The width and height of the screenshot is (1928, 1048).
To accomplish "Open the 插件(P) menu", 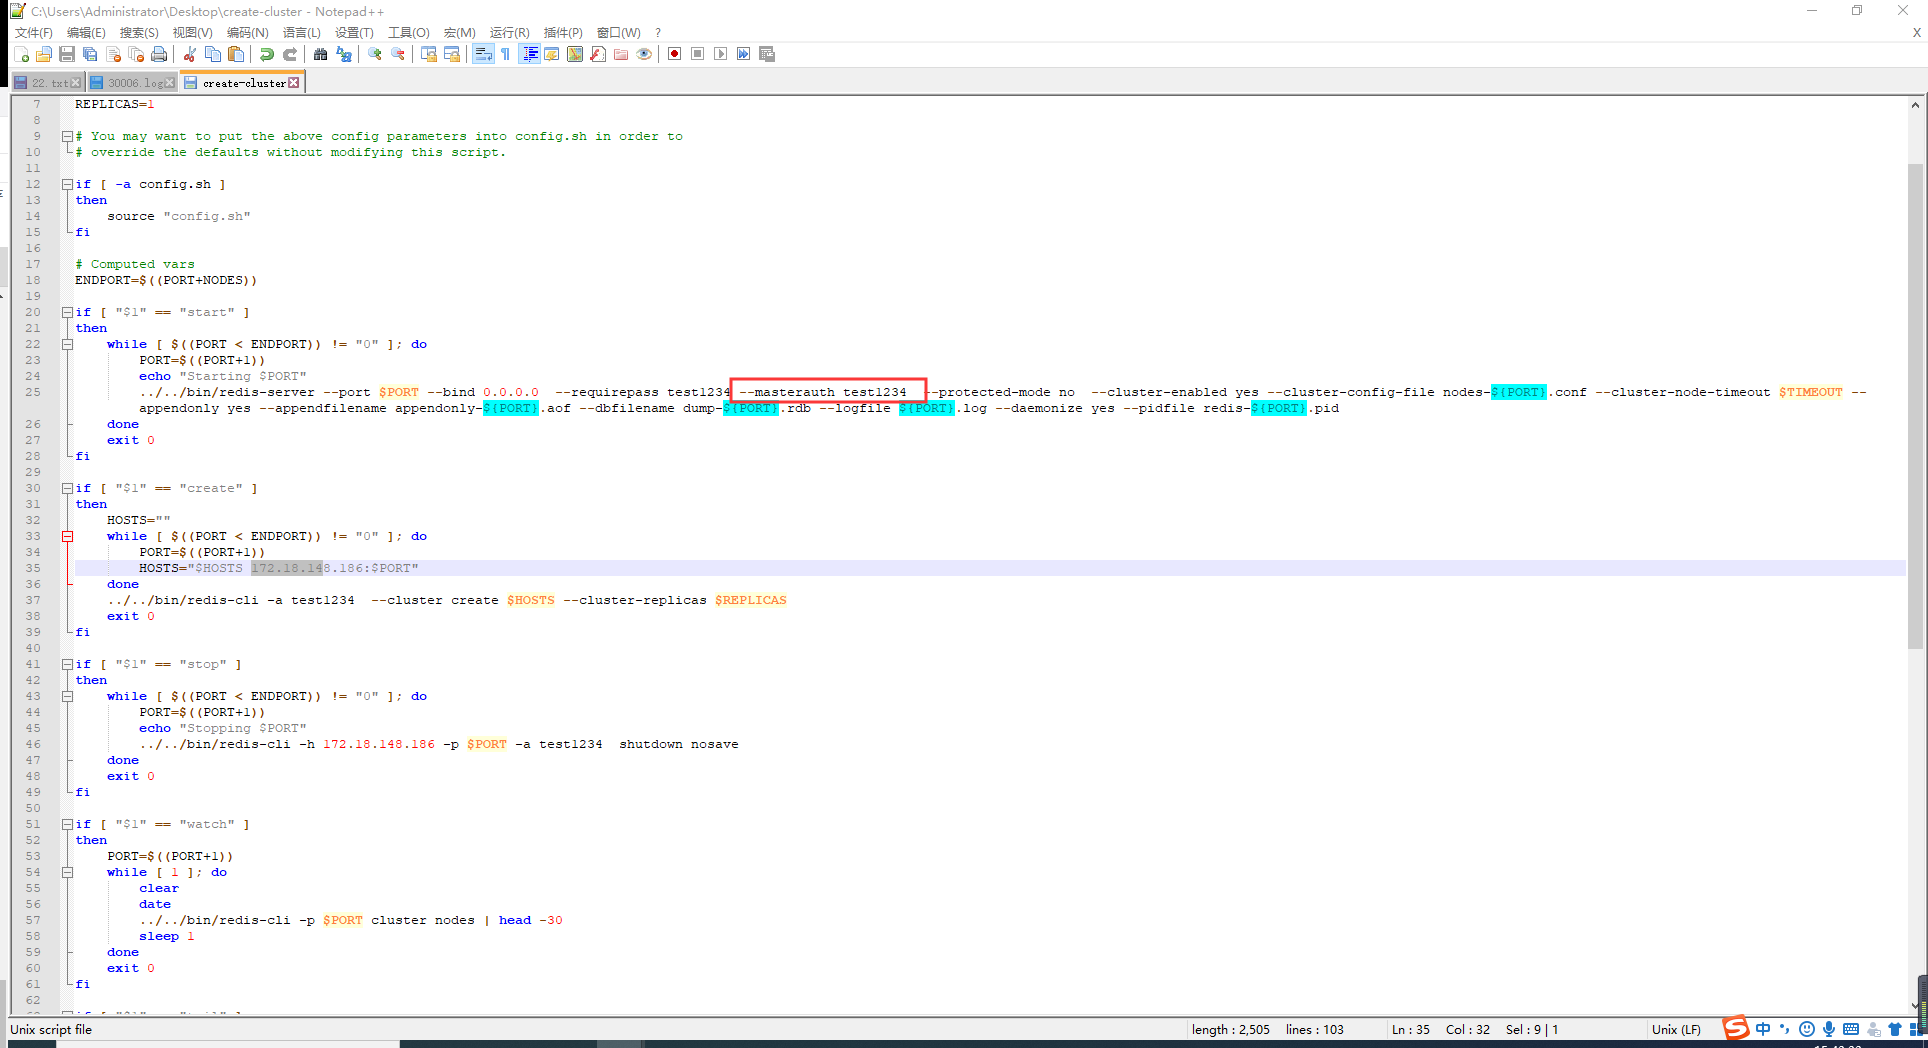I will [x=563, y=33].
